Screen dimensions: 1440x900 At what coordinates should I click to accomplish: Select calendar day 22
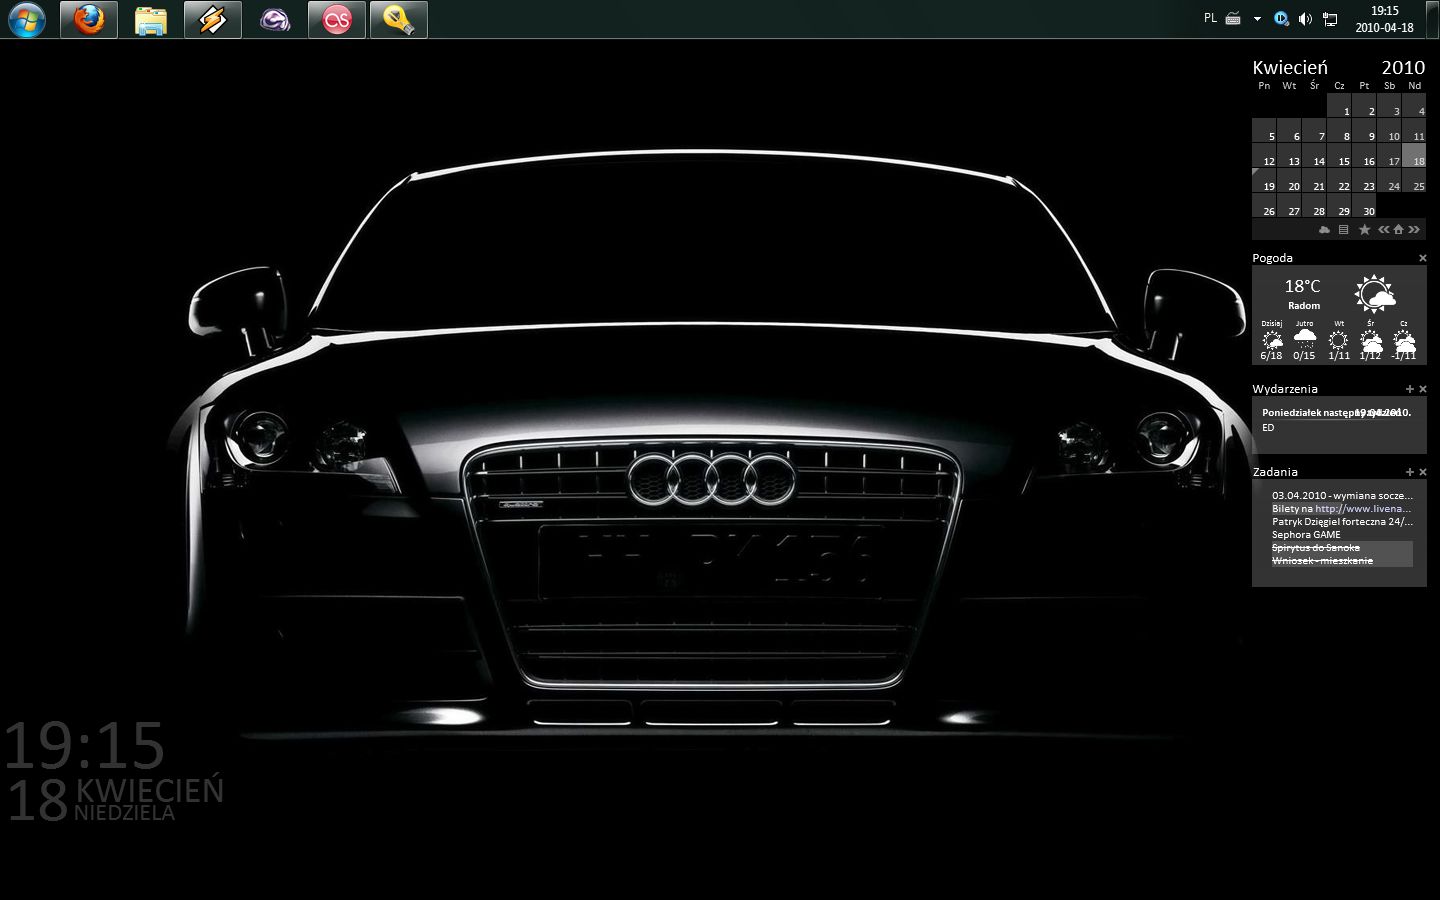(1339, 181)
